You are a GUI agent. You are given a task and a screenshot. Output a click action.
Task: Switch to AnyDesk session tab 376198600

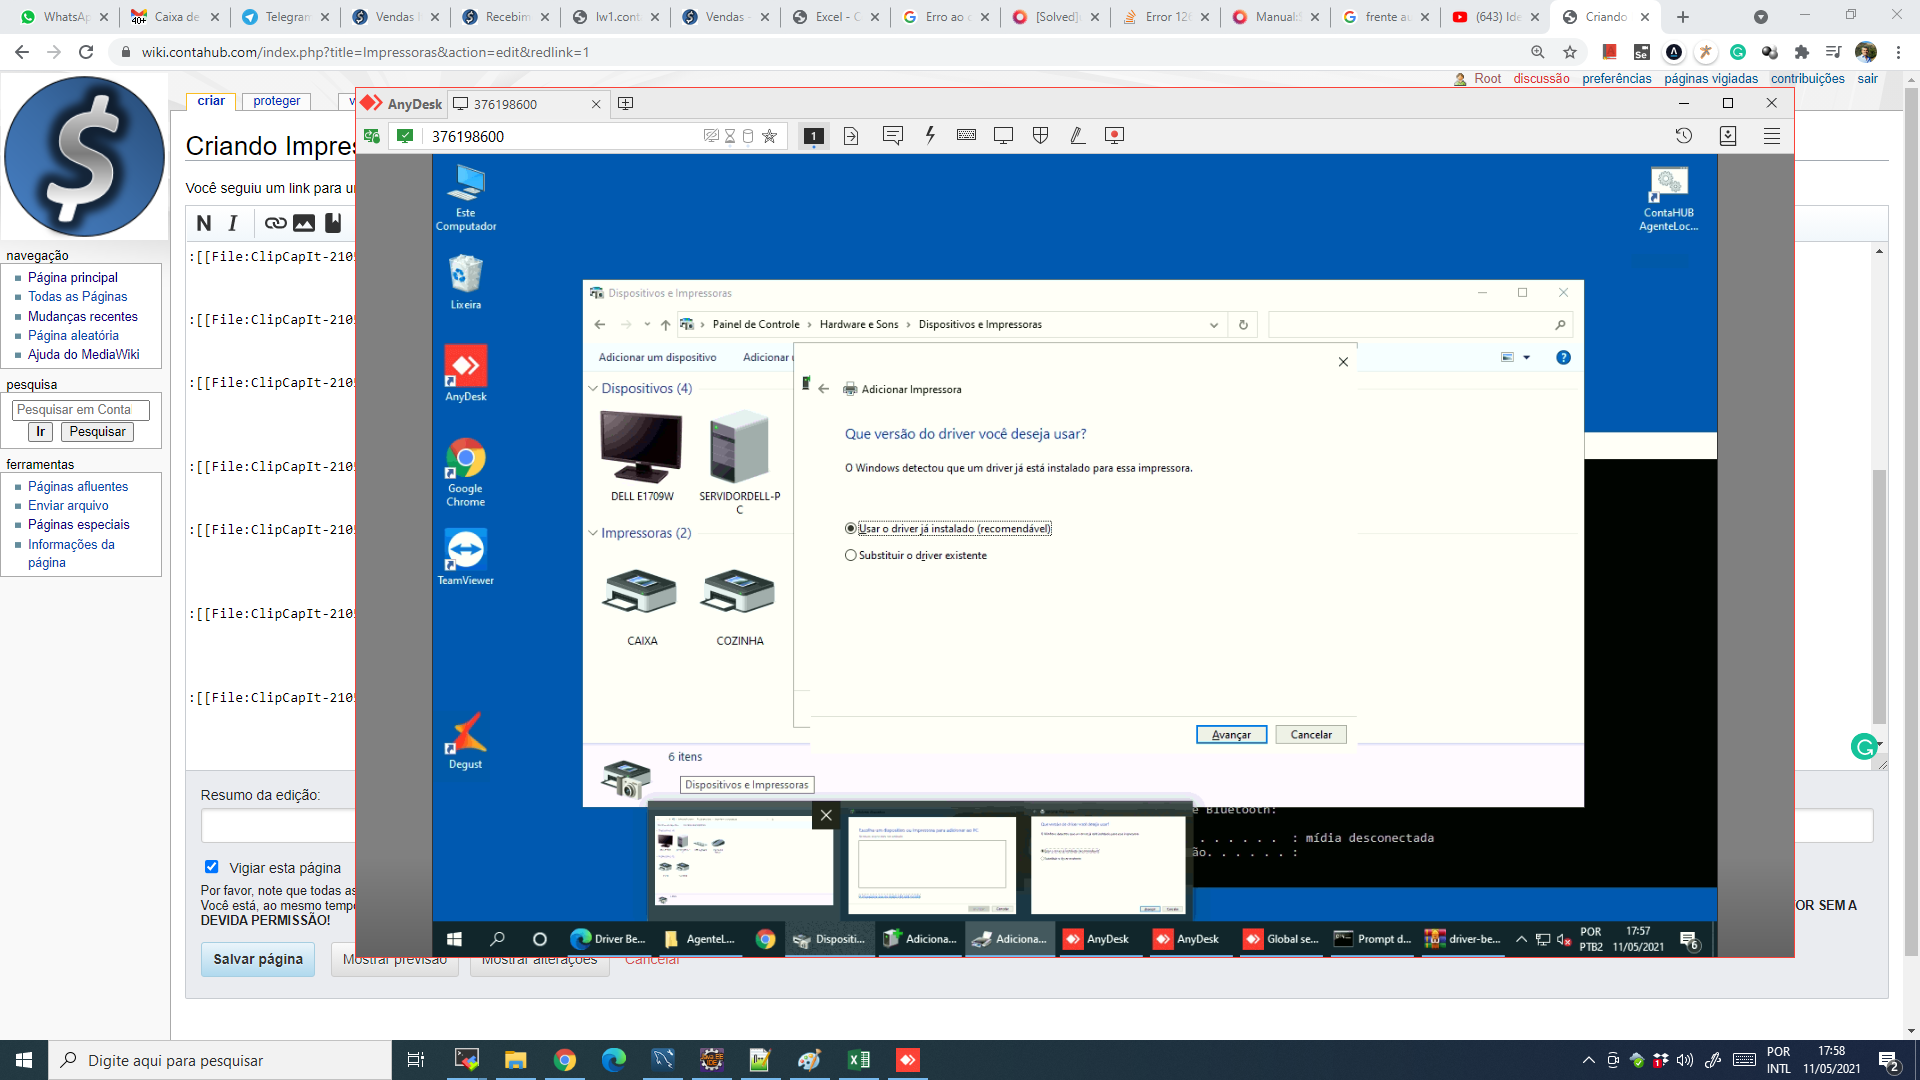coord(526,104)
